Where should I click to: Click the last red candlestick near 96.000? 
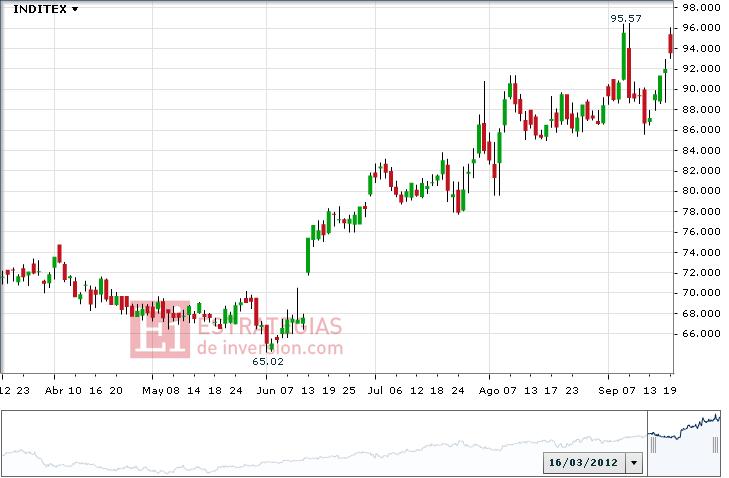point(670,44)
